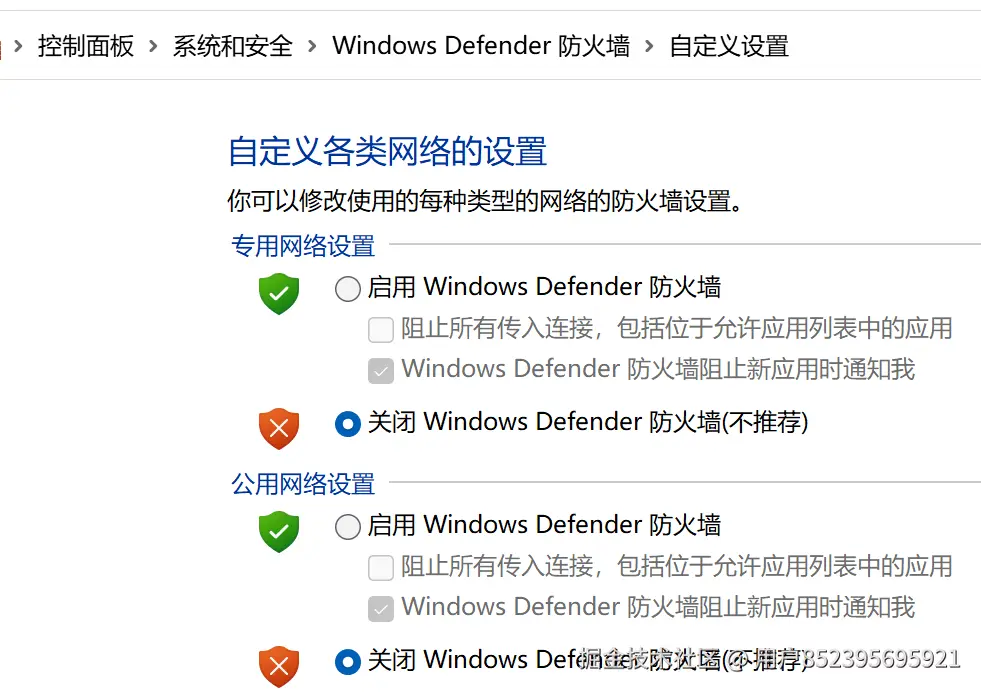Click 自定义设置 breadcrumb segment
981x692 pixels.
729,46
